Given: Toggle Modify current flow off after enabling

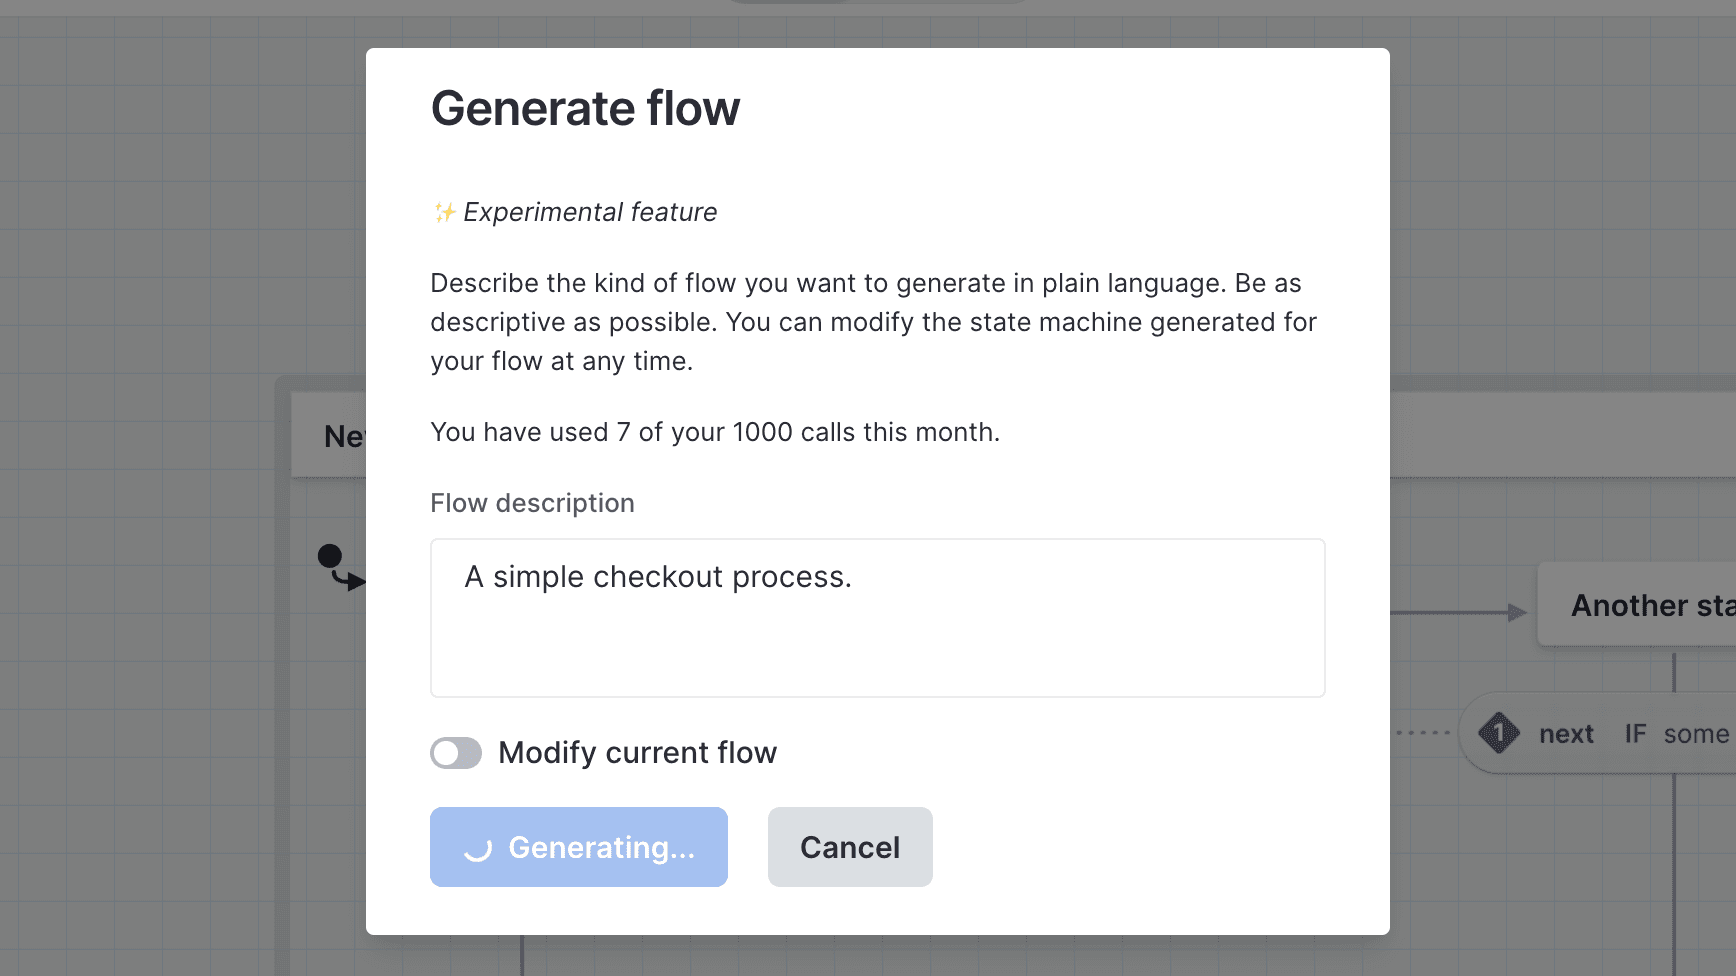Looking at the screenshot, I should 456,753.
